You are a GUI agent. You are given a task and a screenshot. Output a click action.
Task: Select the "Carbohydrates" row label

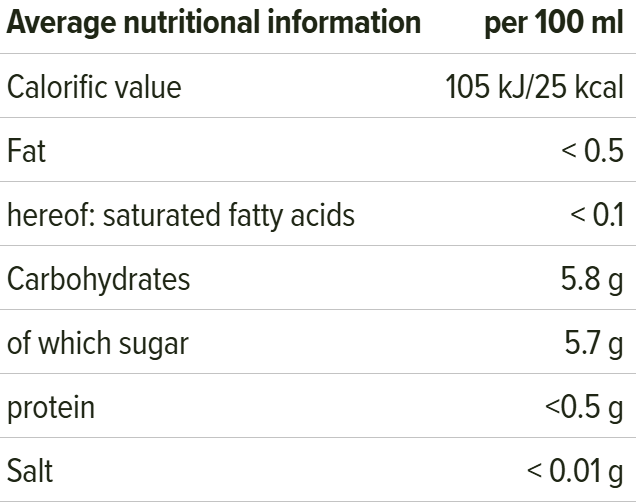coord(98,279)
